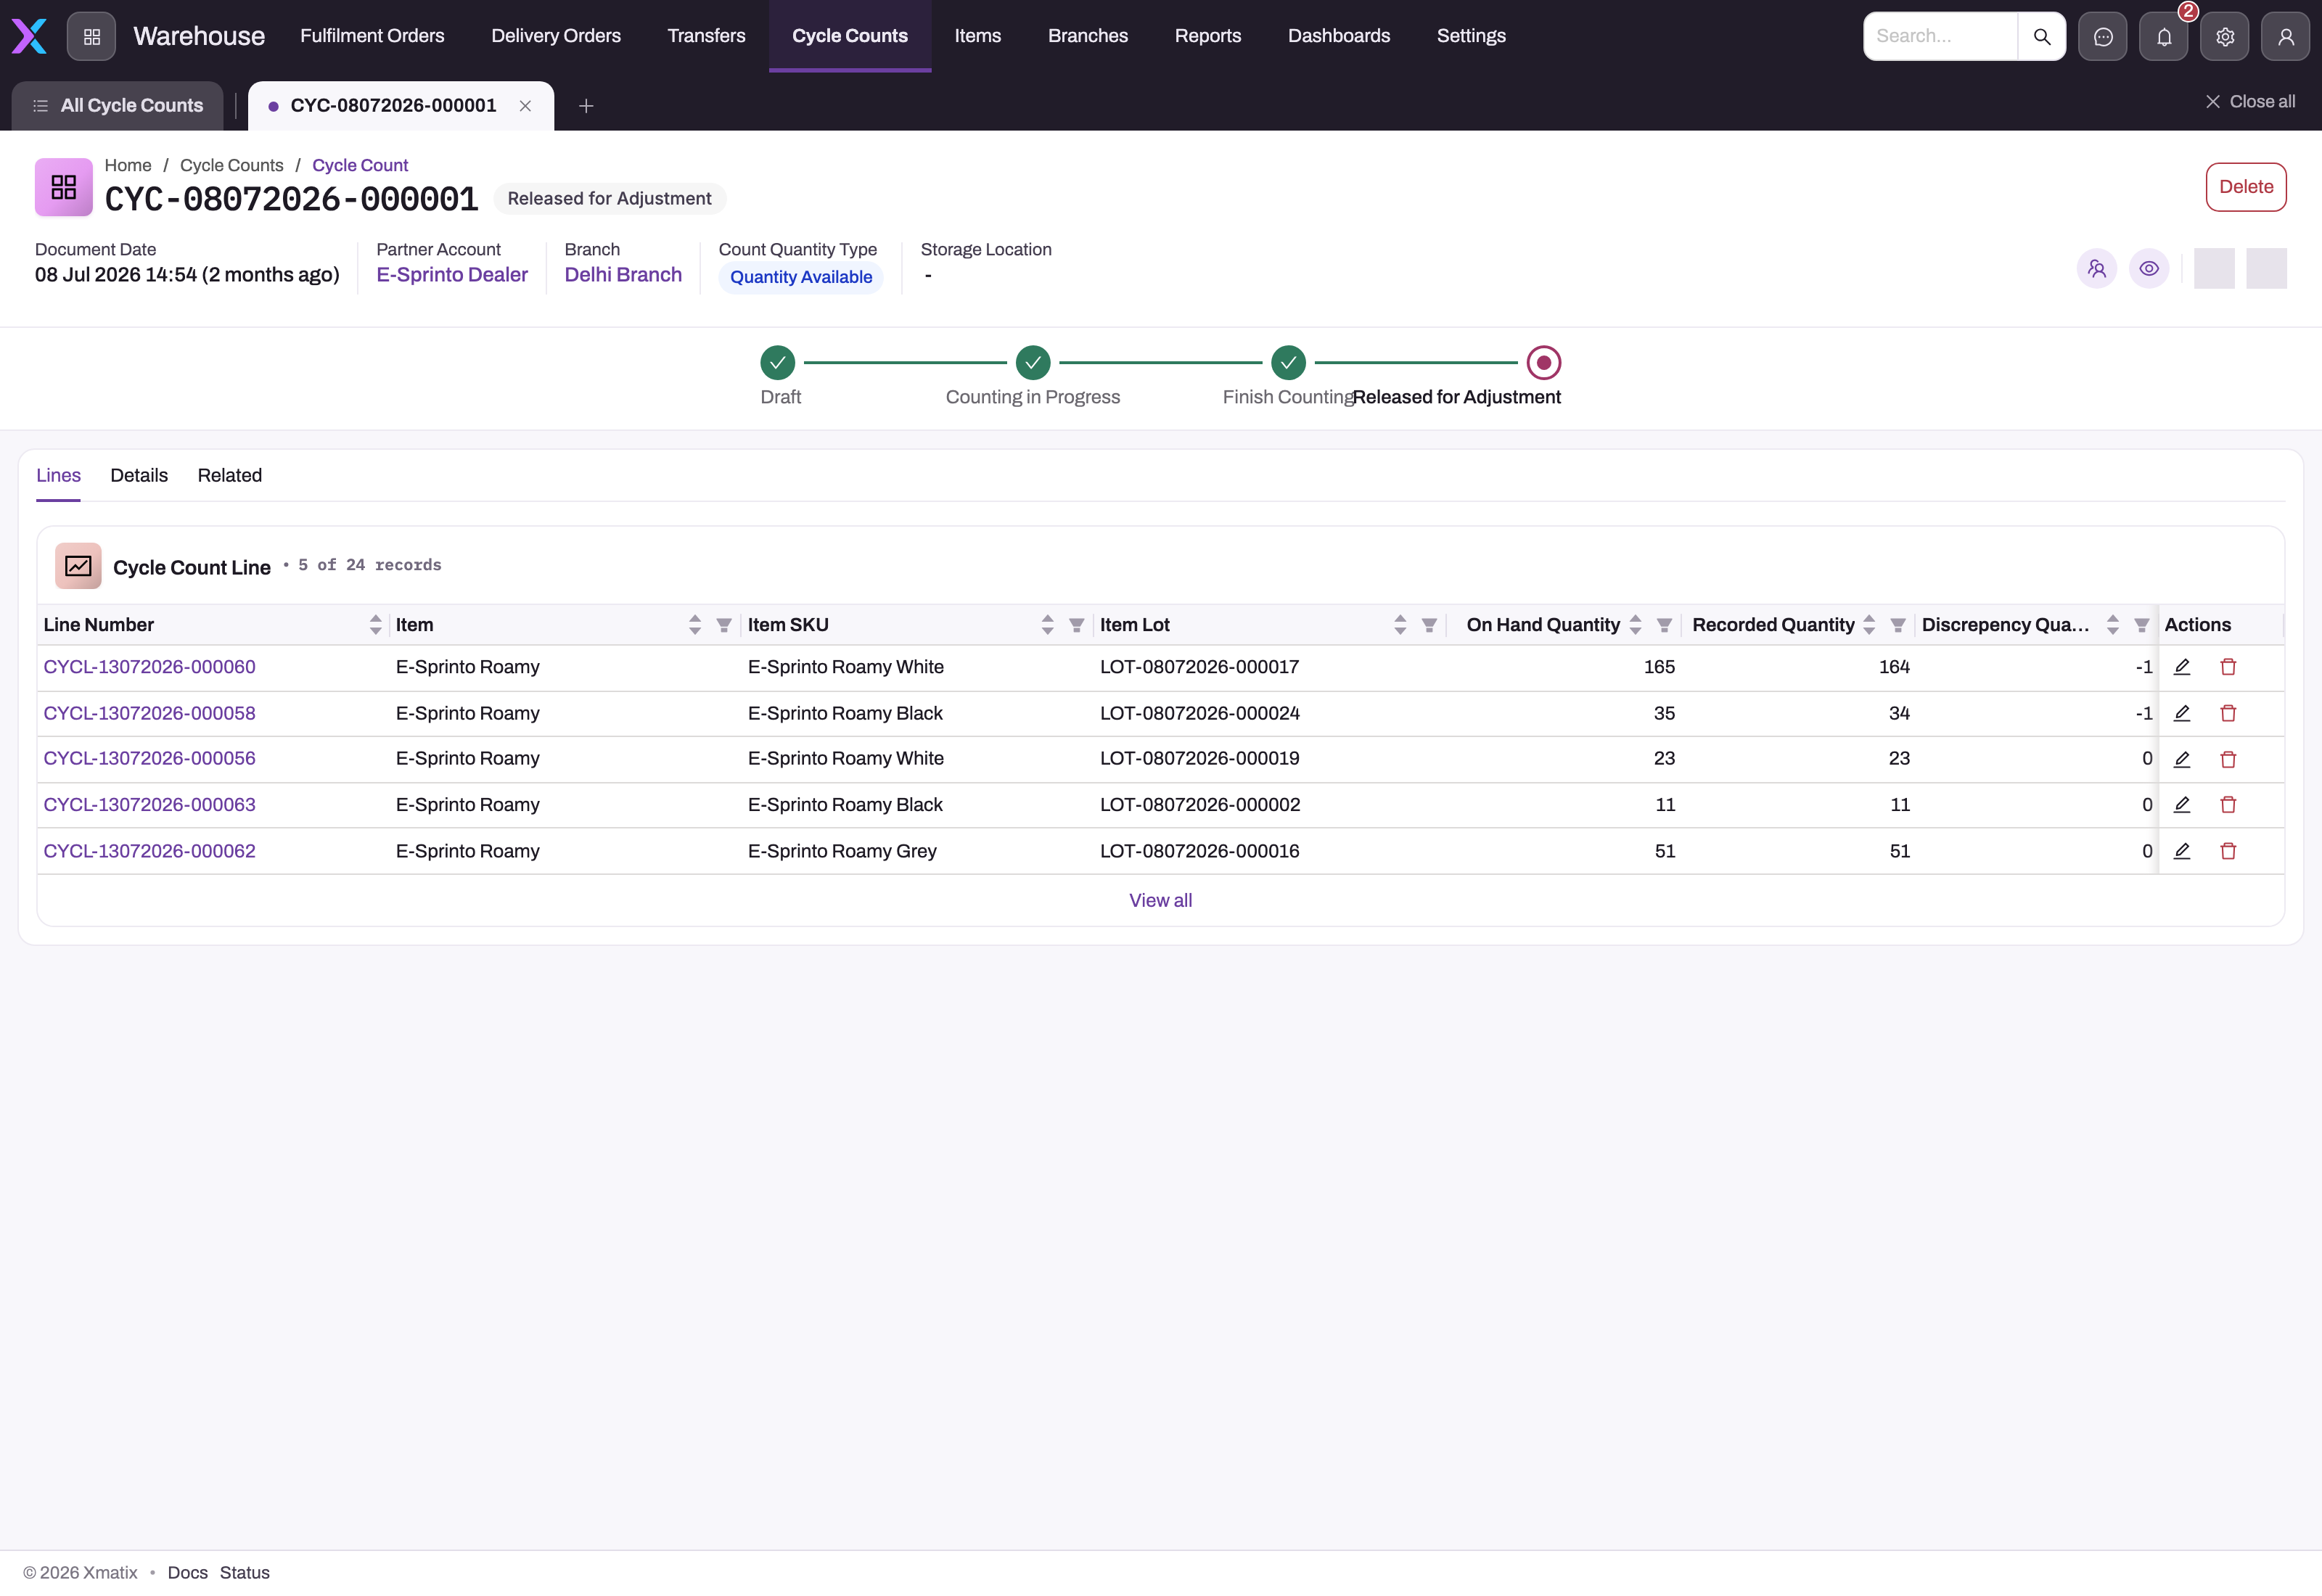Screen dimensions: 2322x1596
Task: Toggle the eye watch icon
Action: 2148,268
